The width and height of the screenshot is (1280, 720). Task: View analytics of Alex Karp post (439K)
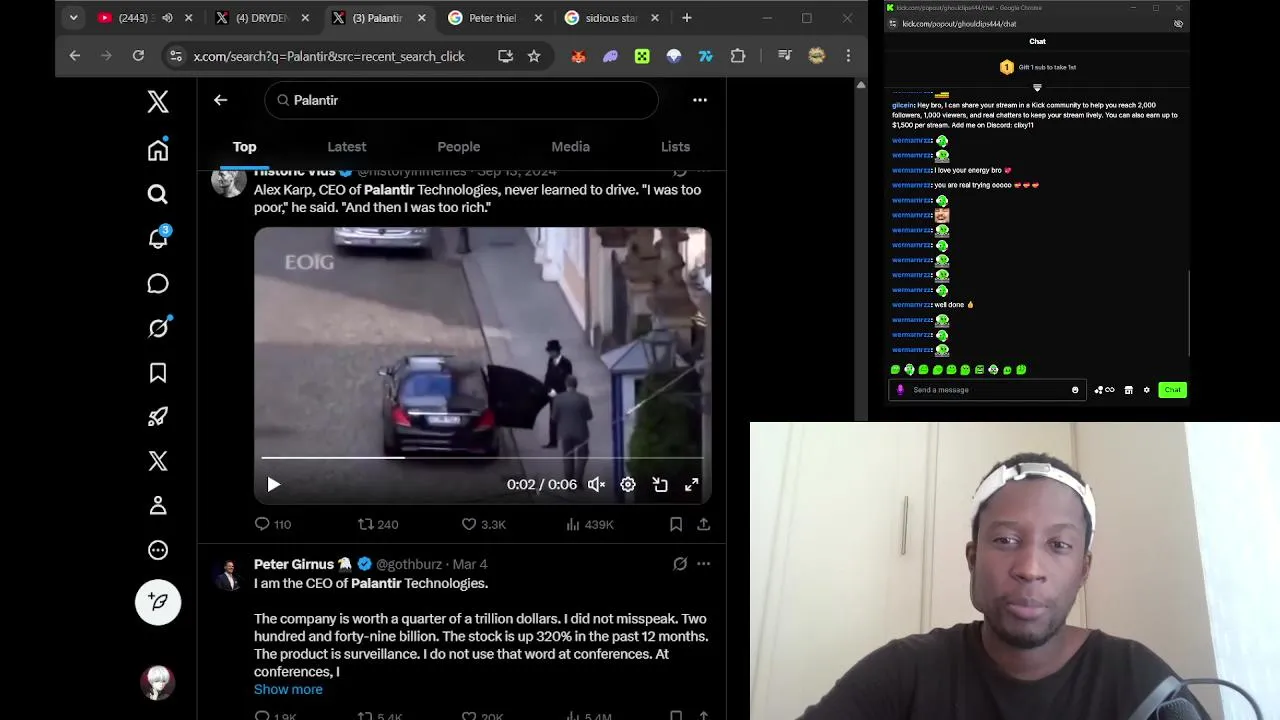pyautogui.click(x=590, y=524)
